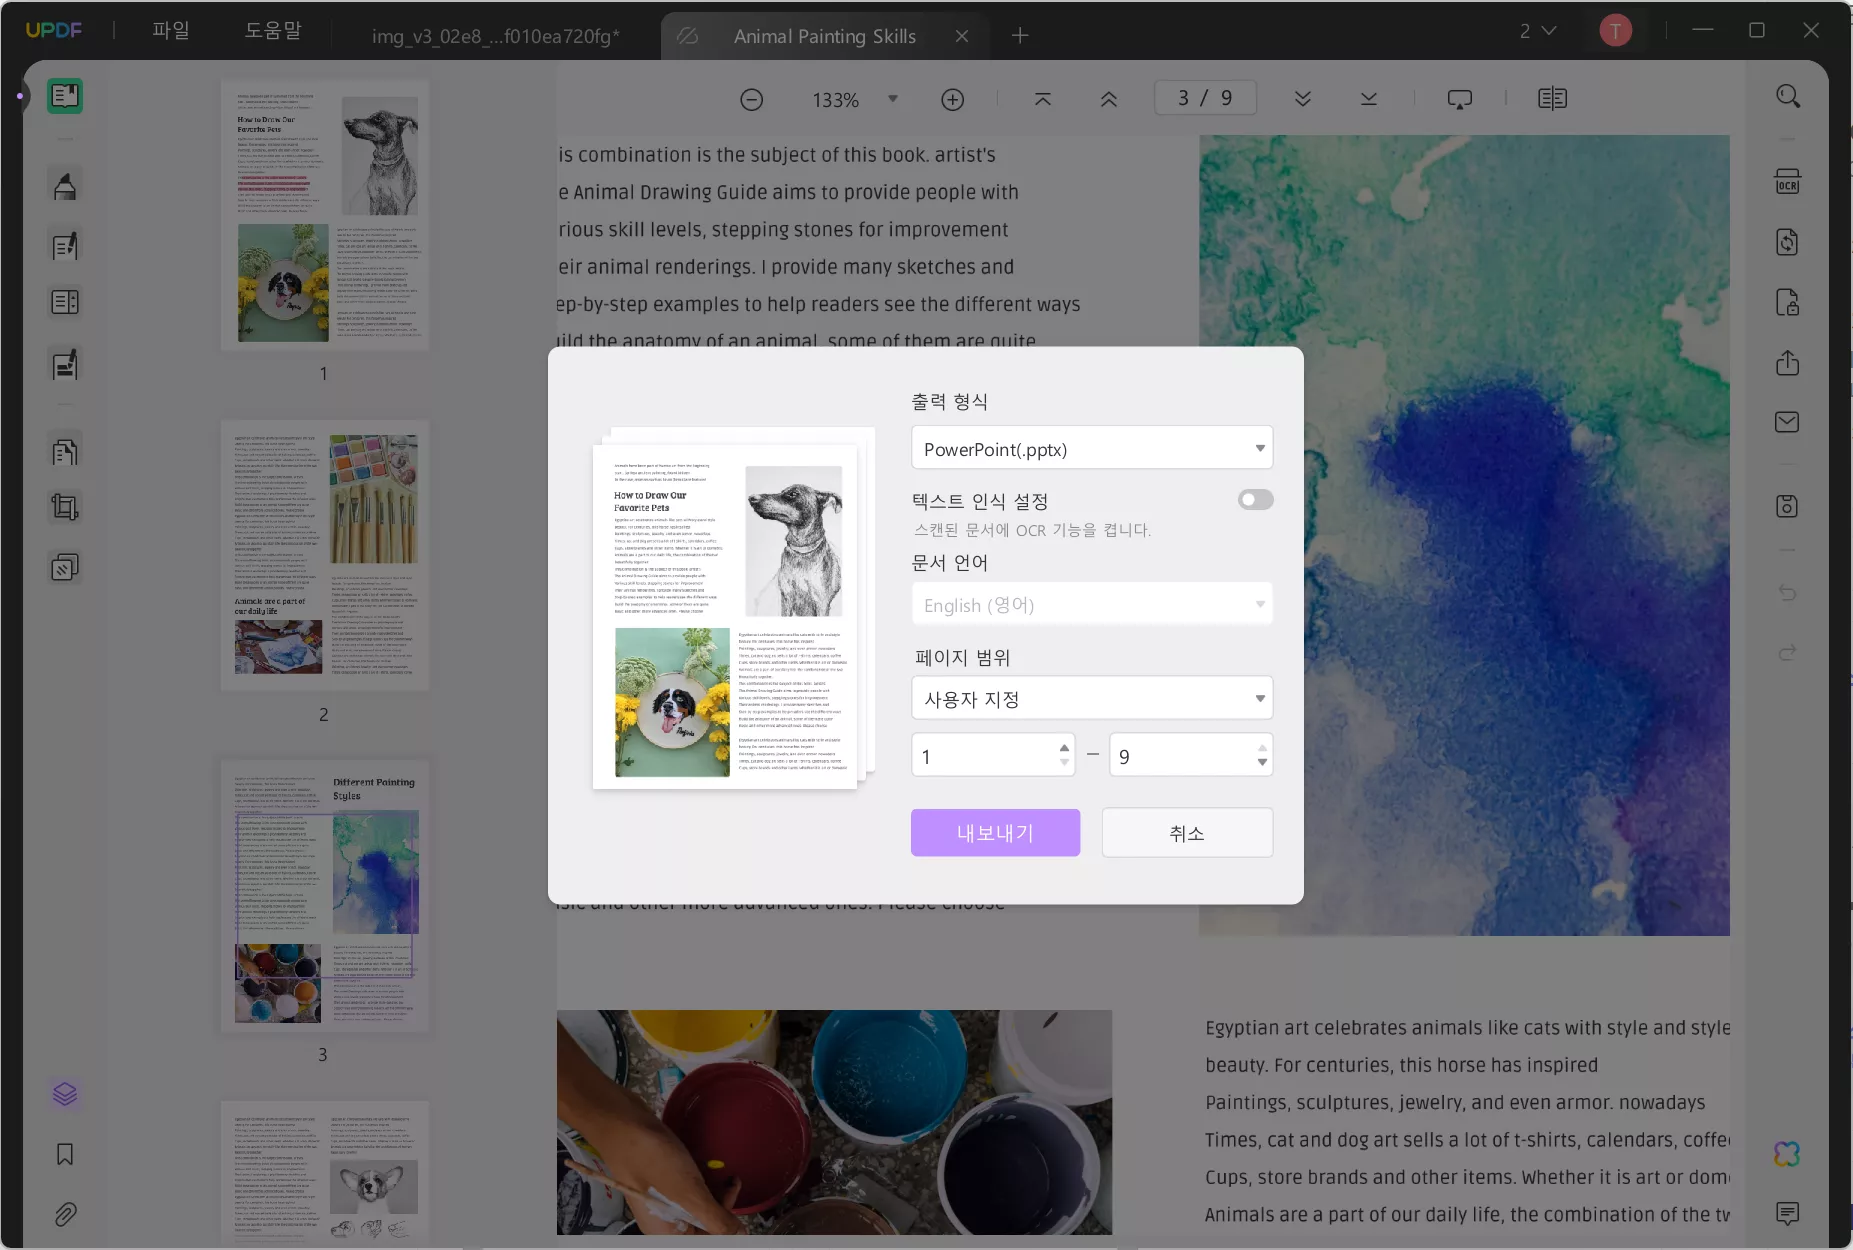Open the page range custom dropdown
The width and height of the screenshot is (1853, 1250).
click(1092, 698)
